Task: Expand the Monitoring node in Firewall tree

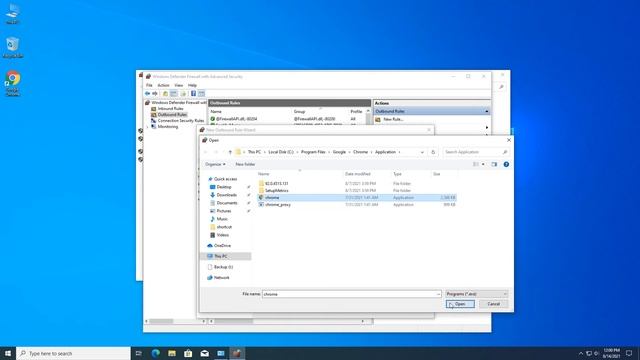Action: point(148,127)
